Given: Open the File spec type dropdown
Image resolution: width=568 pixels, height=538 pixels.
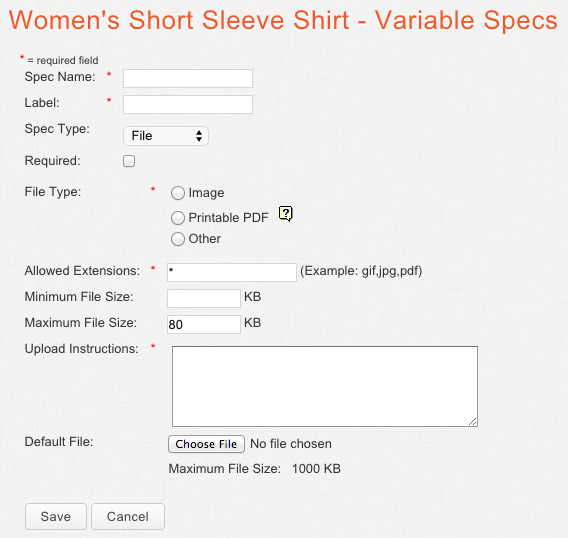Looking at the screenshot, I should [166, 136].
